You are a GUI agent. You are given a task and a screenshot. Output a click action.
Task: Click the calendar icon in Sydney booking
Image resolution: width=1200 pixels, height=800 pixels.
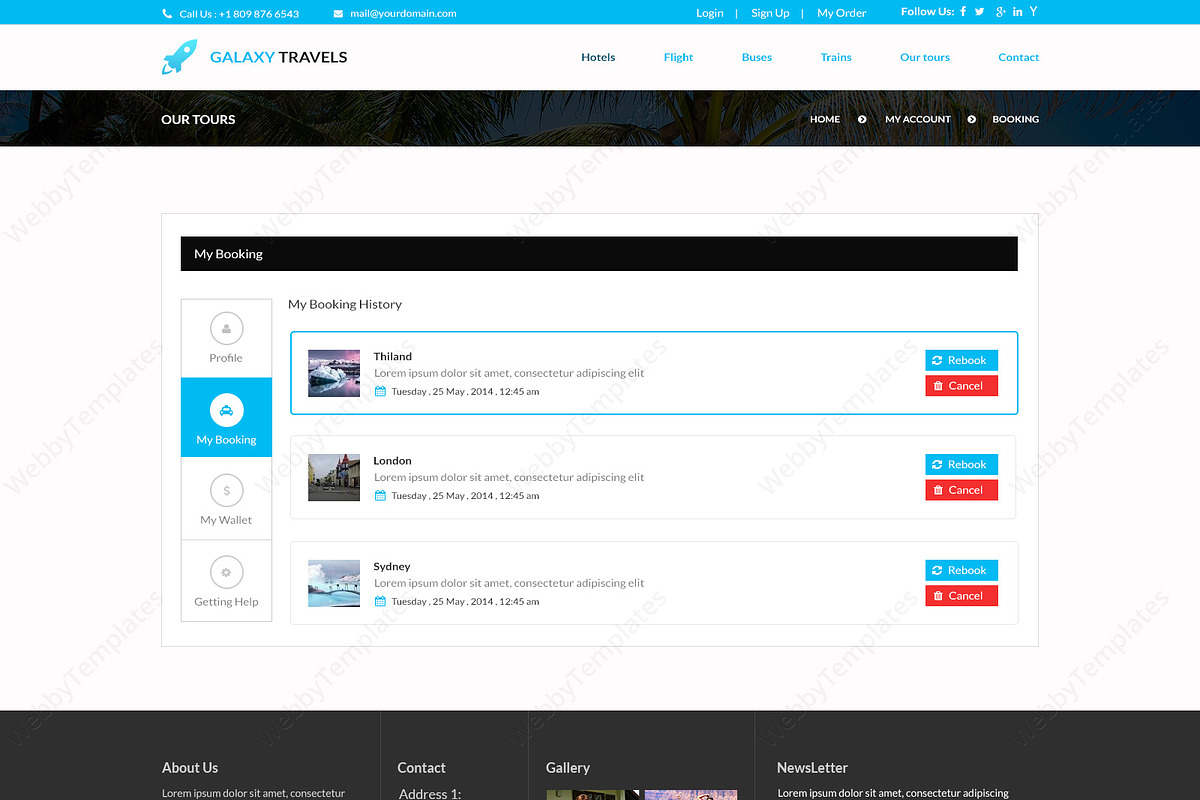(380, 601)
